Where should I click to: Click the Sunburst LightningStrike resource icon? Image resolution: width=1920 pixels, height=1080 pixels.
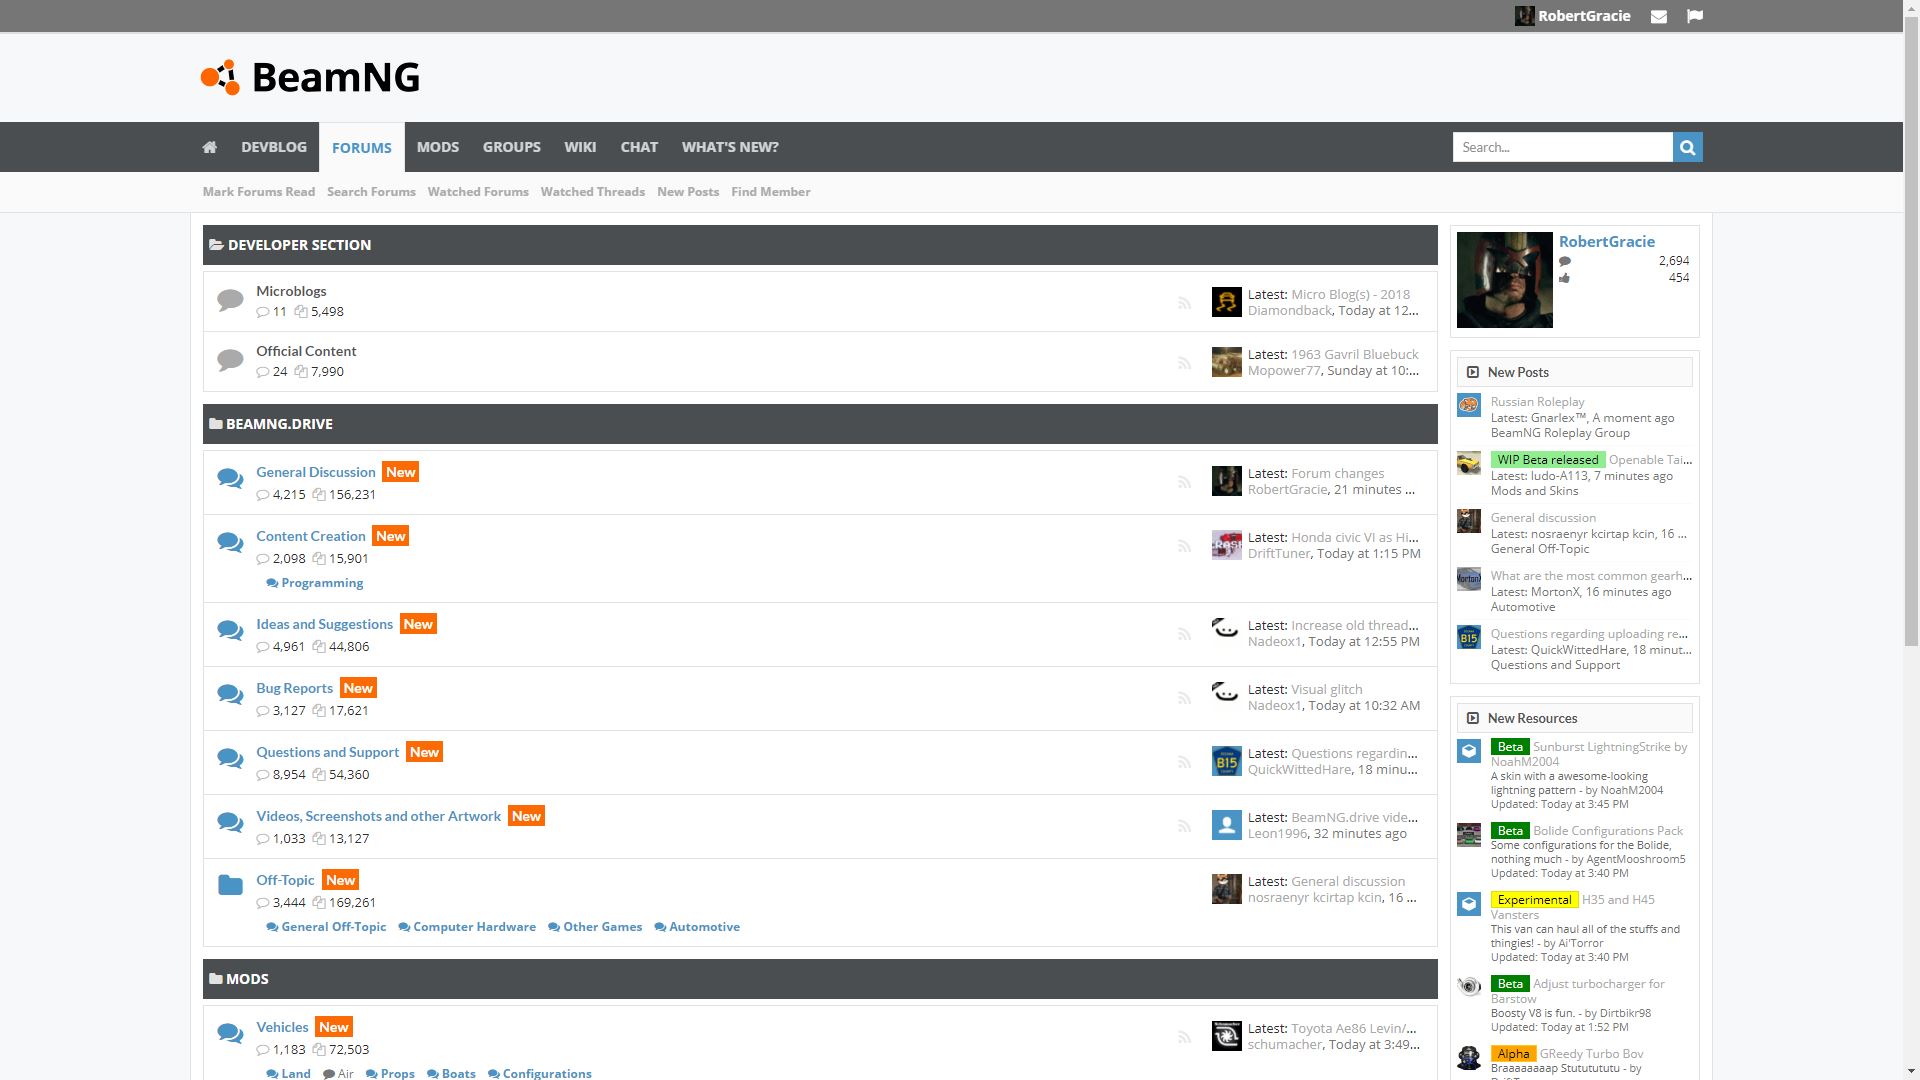1468,751
